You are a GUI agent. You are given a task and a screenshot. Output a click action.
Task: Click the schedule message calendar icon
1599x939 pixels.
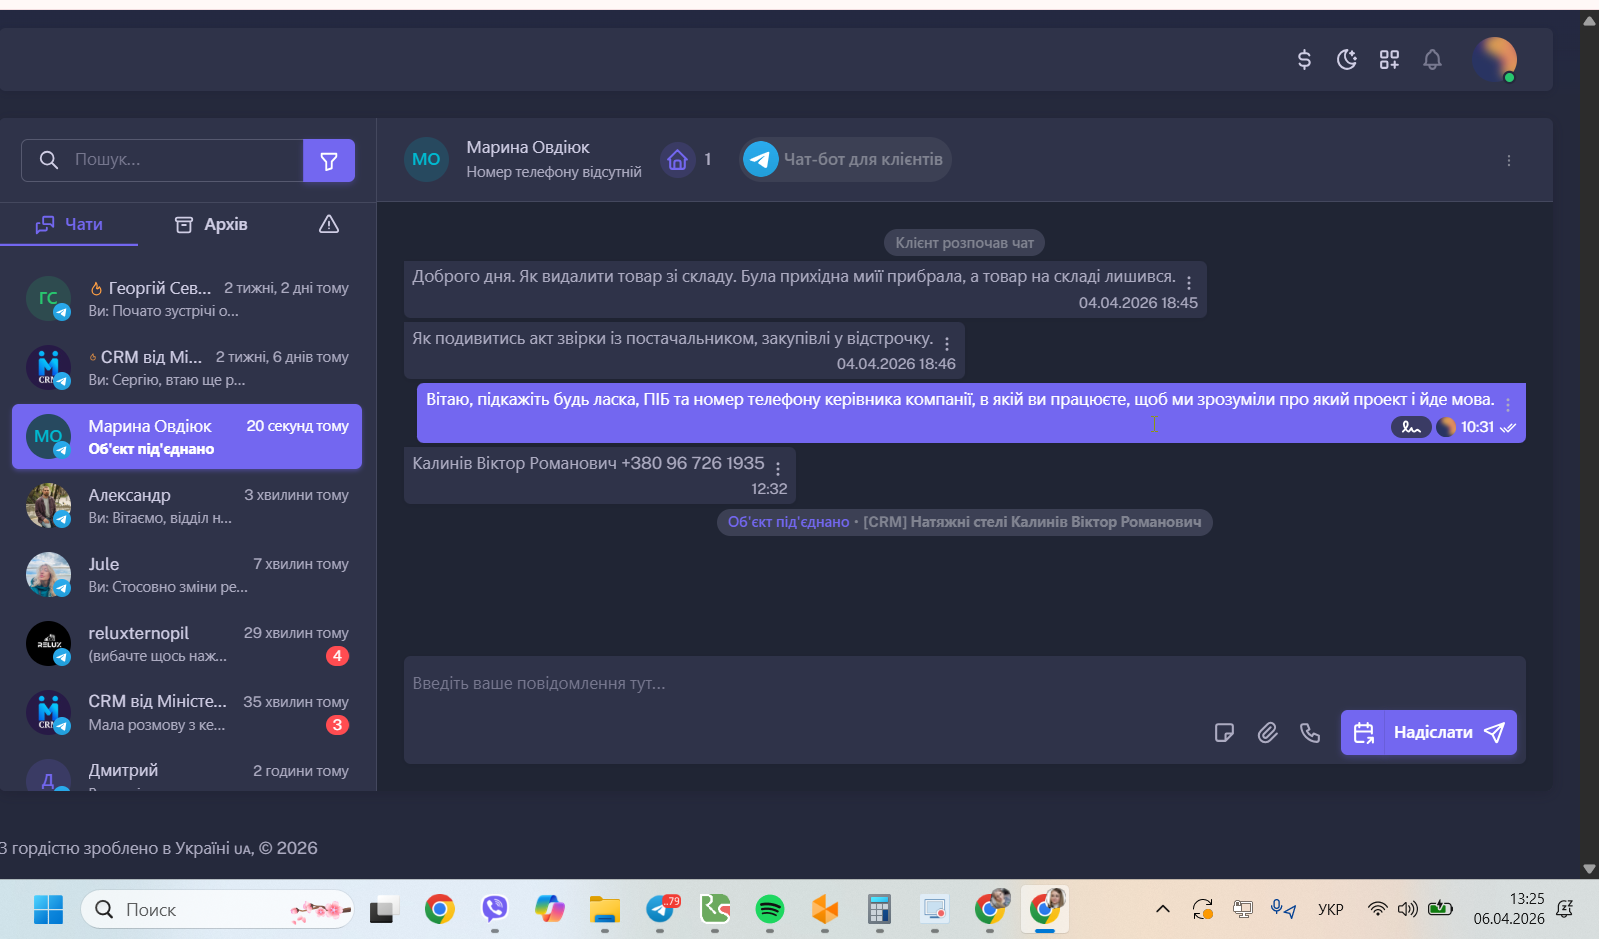tap(1363, 733)
